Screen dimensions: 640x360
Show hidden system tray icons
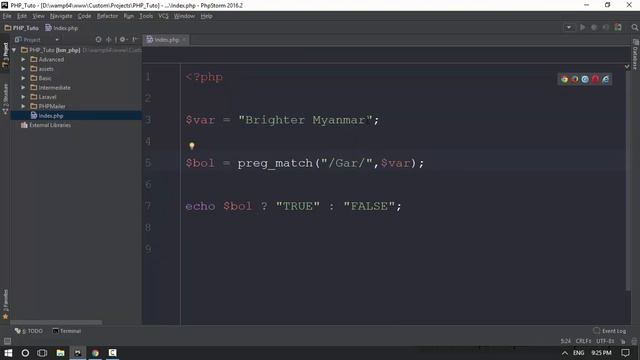(564, 353)
